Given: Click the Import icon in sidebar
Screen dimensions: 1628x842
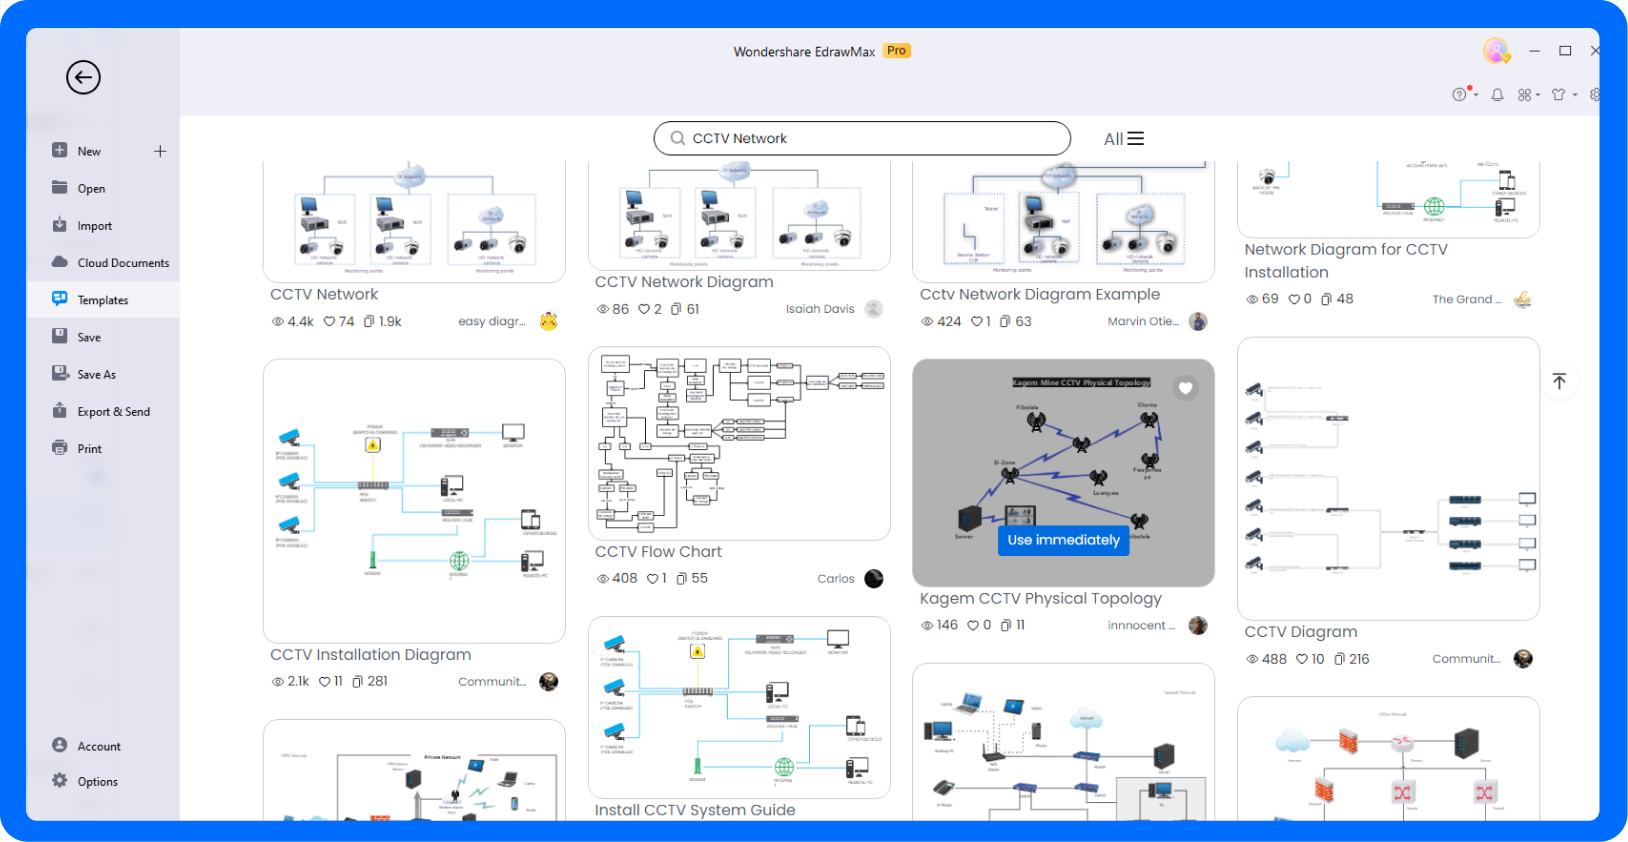Looking at the screenshot, I should point(60,225).
